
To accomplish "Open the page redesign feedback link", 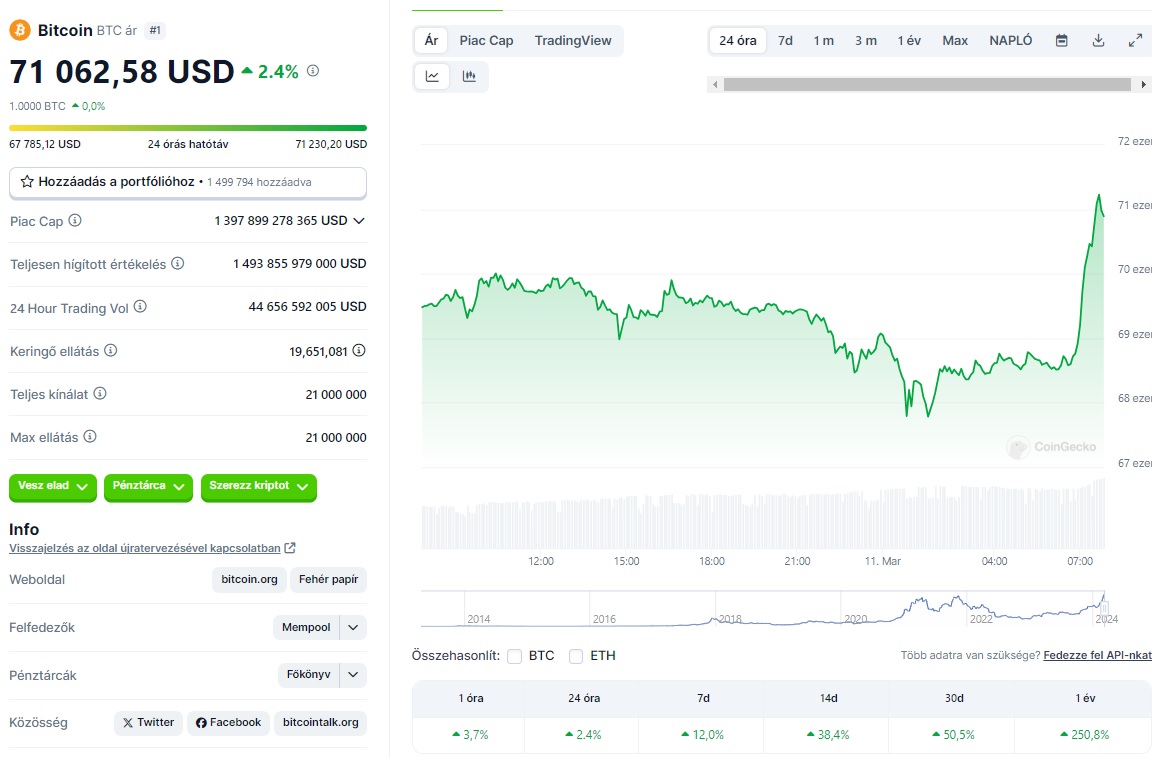I will click(145, 548).
